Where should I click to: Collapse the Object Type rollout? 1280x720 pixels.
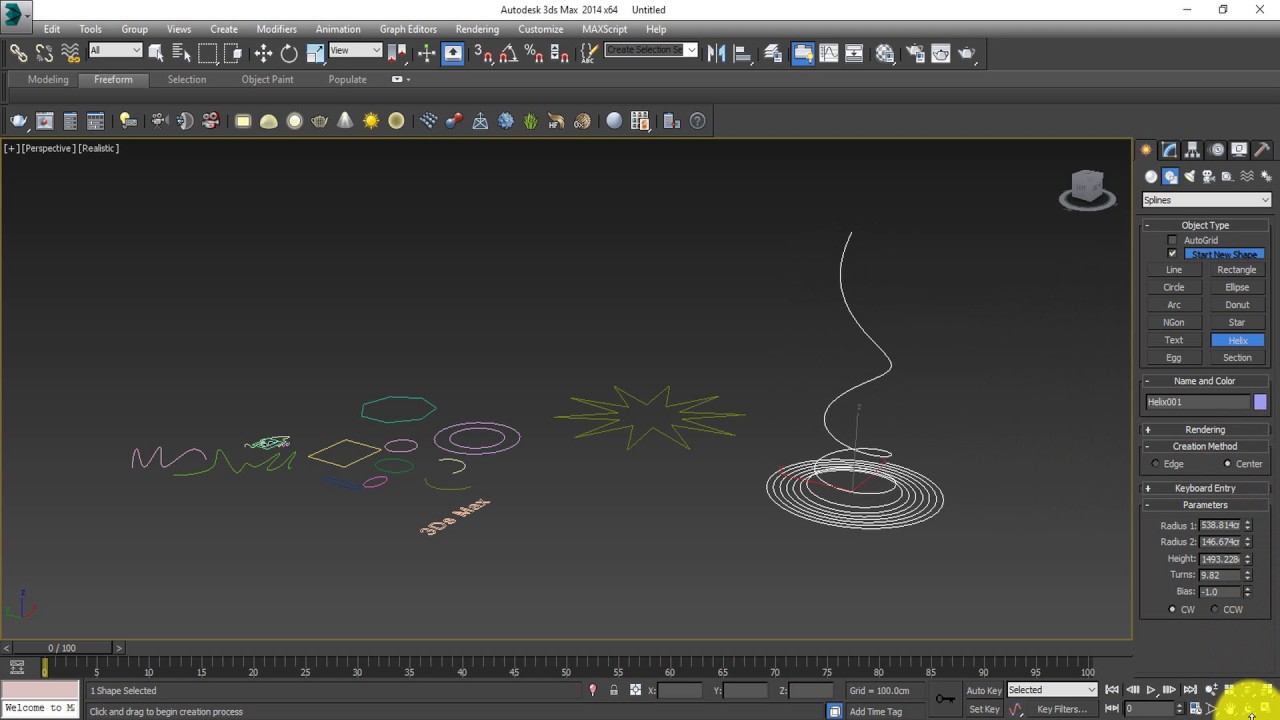(x=1205, y=225)
